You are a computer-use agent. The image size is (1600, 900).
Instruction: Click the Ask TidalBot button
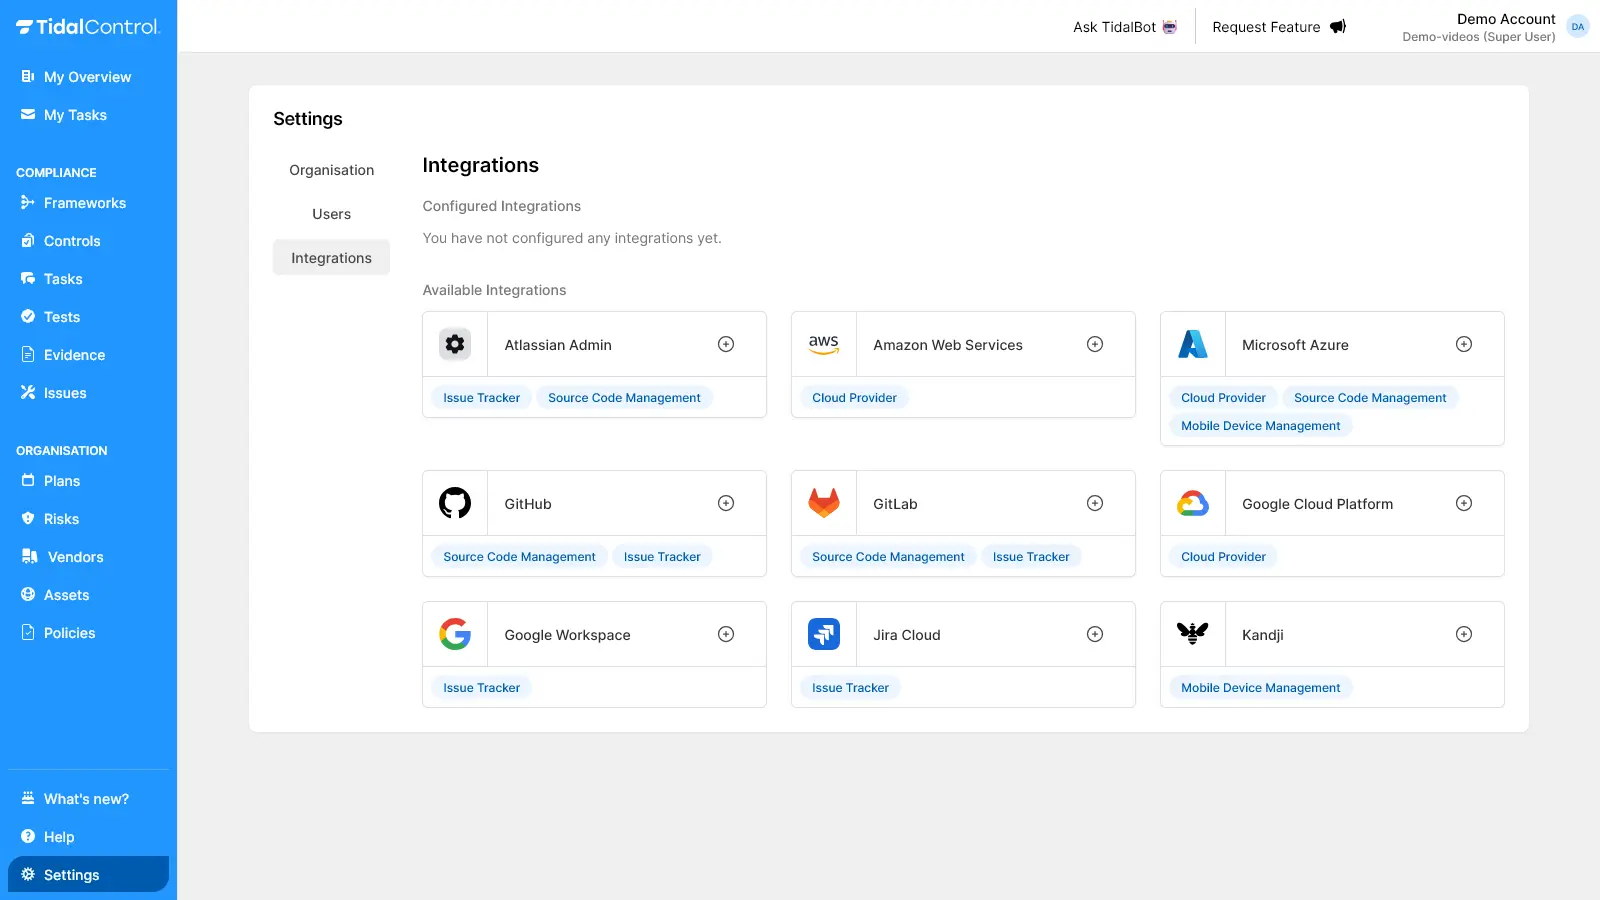click(1124, 27)
